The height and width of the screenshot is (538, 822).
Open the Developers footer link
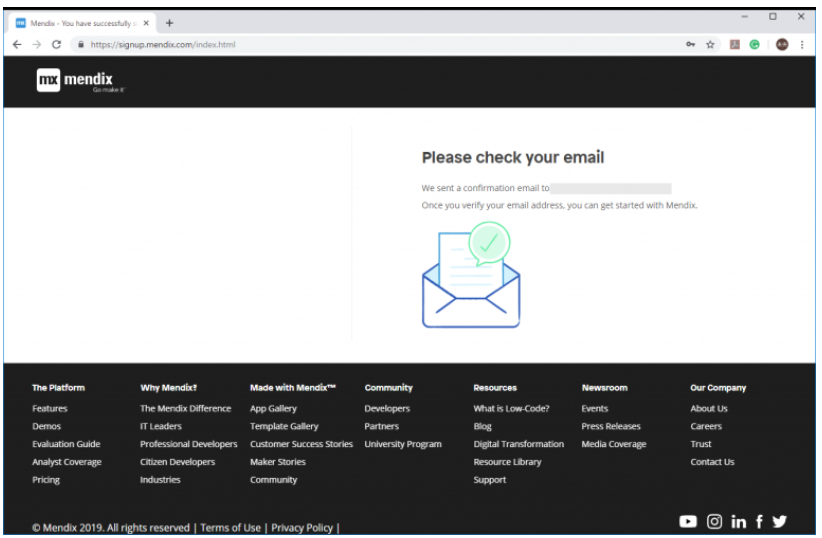click(x=387, y=408)
